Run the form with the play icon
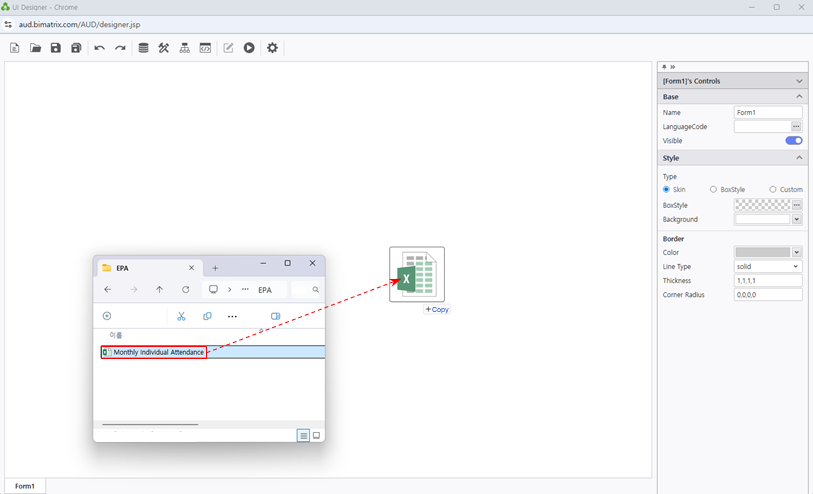 point(249,48)
